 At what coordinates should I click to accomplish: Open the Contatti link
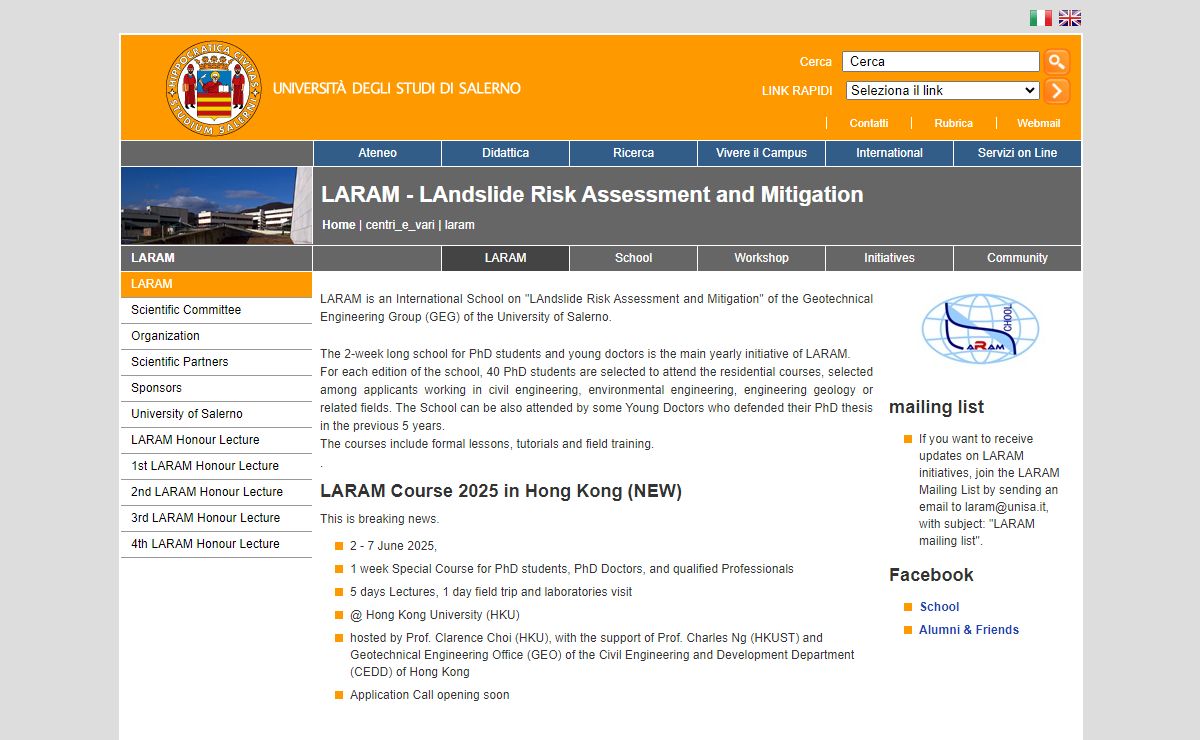coord(869,123)
